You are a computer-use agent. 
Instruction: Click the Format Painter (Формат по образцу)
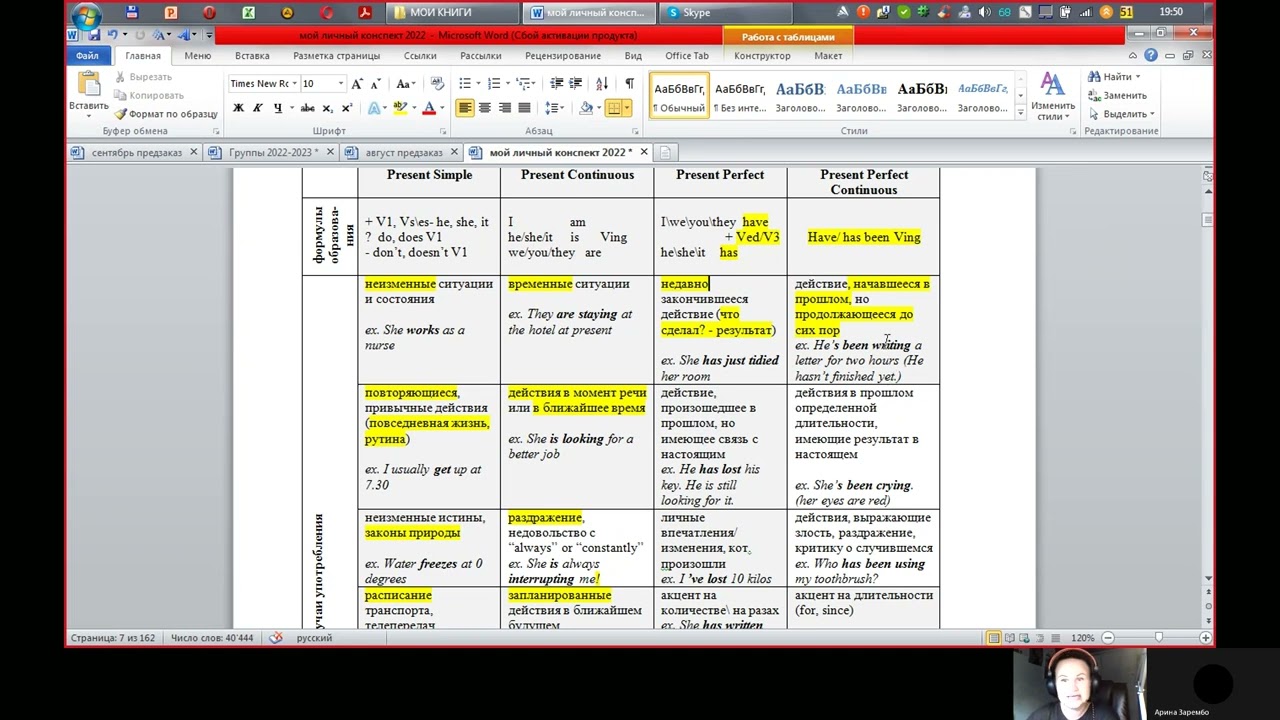click(x=166, y=114)
